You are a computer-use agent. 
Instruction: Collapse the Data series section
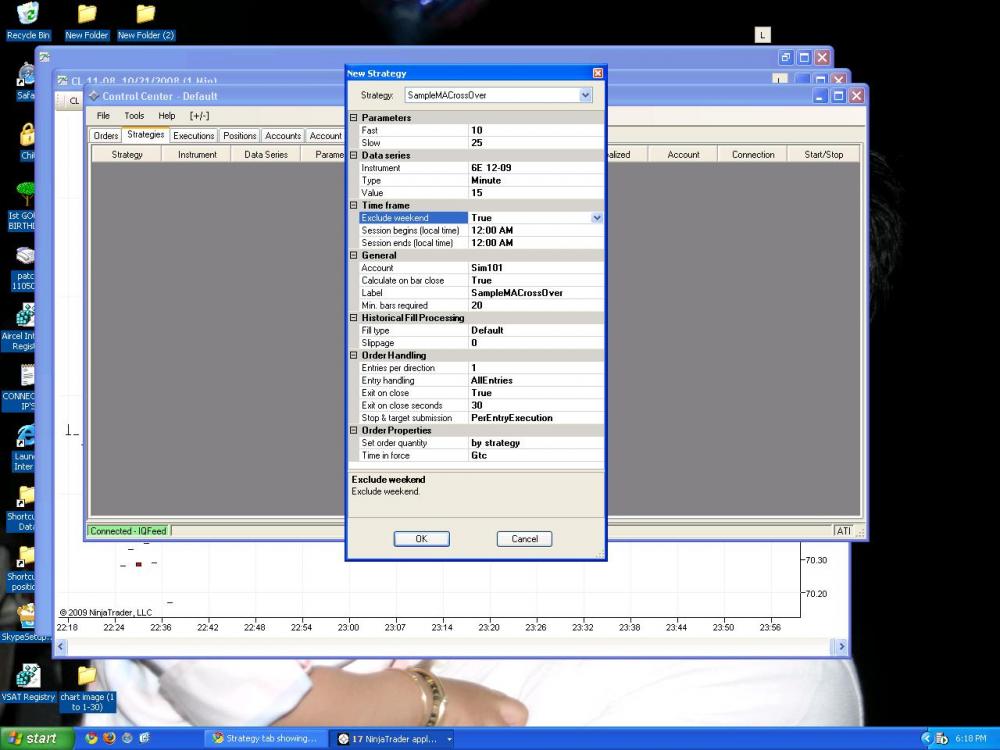[354, 155]
